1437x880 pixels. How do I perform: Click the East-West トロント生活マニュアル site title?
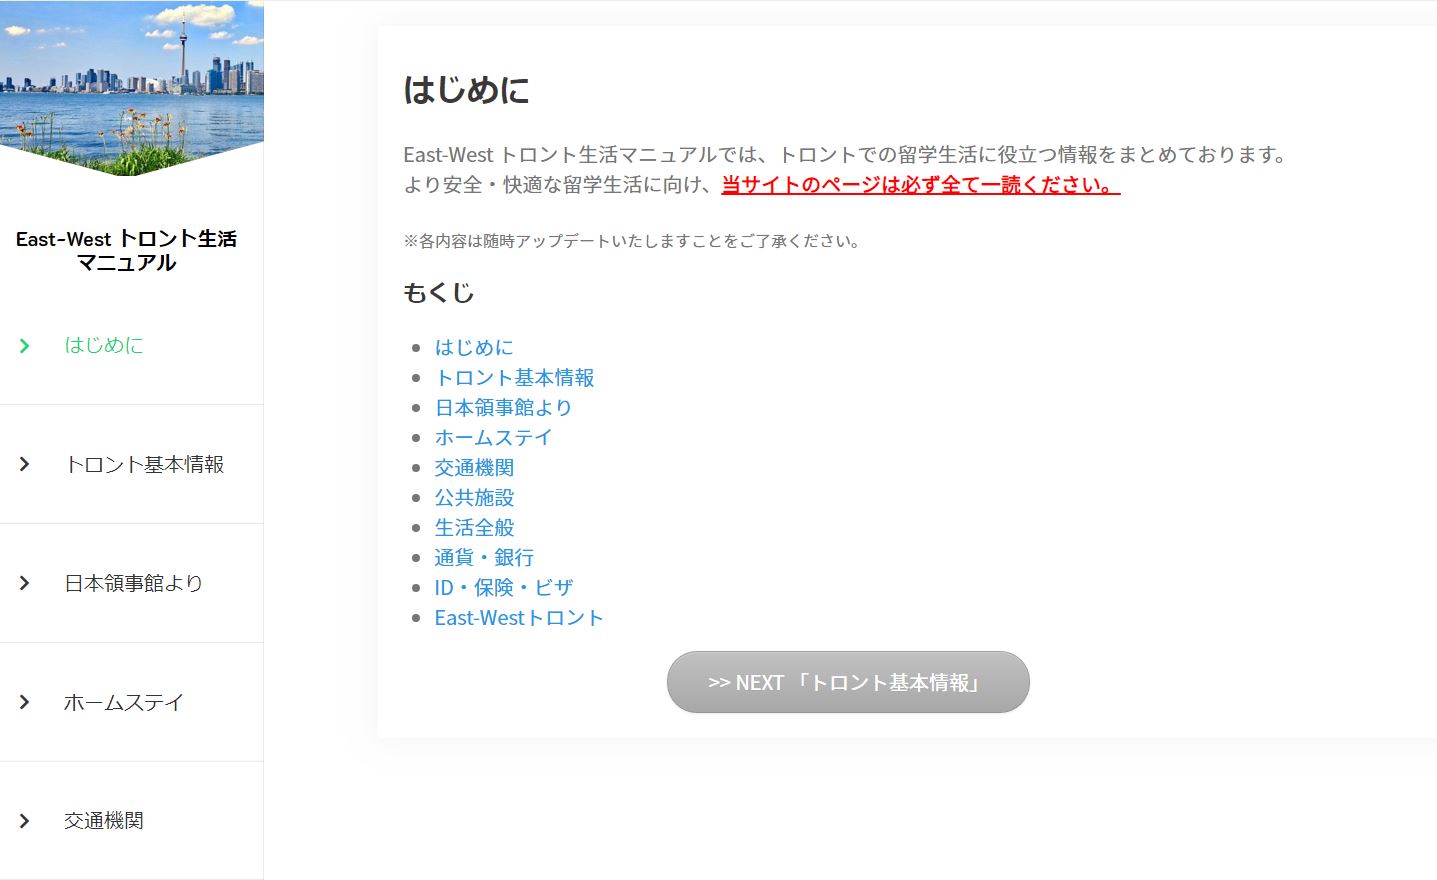127,250
